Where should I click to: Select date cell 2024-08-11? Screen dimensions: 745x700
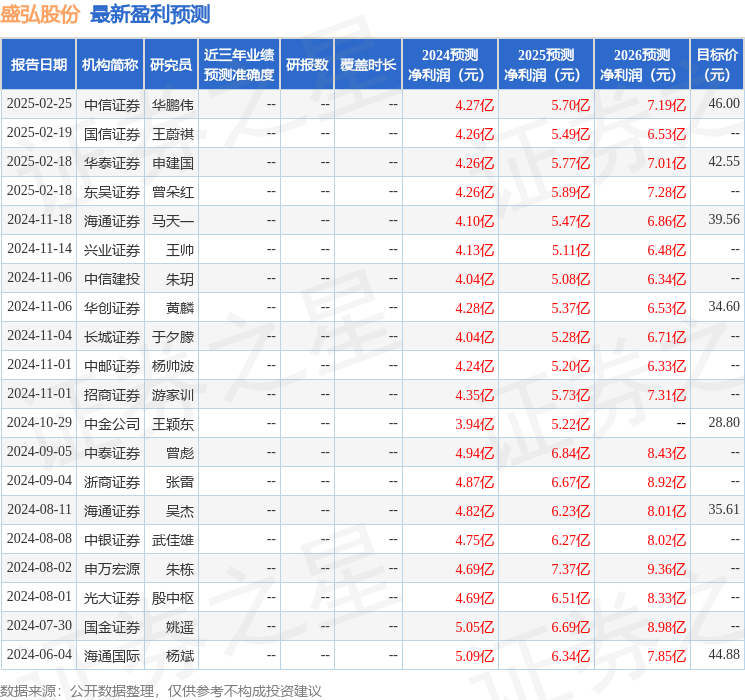39,509
